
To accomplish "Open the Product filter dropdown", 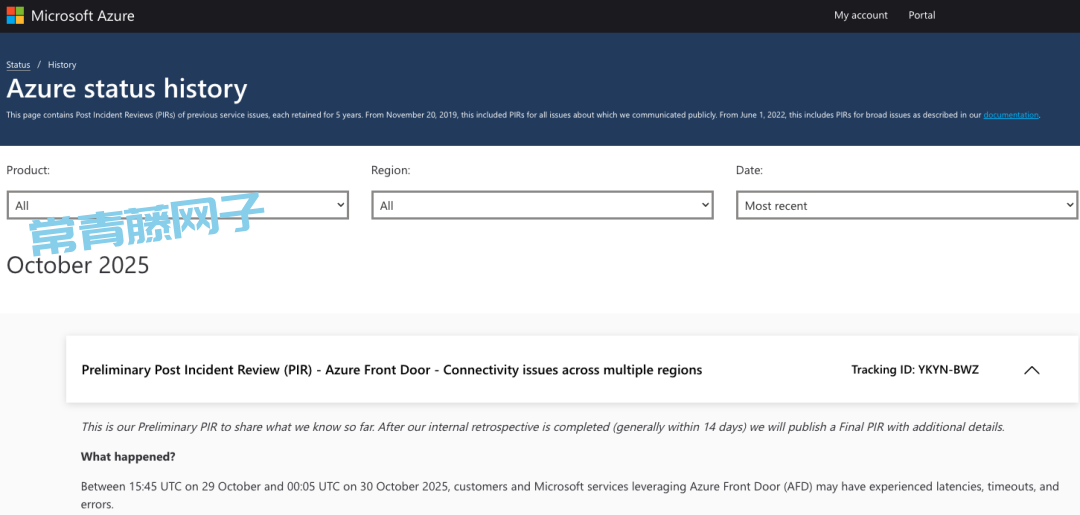I will point(178,205).
